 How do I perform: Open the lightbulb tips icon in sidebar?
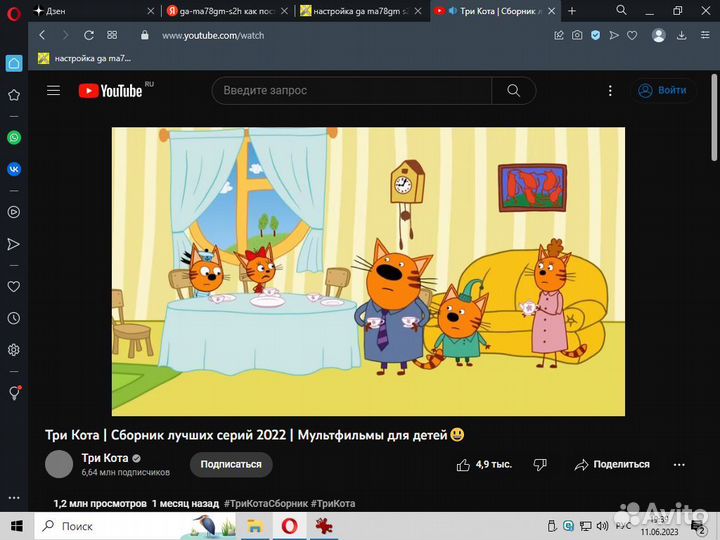pyautogui.click(x=15, y=393)
